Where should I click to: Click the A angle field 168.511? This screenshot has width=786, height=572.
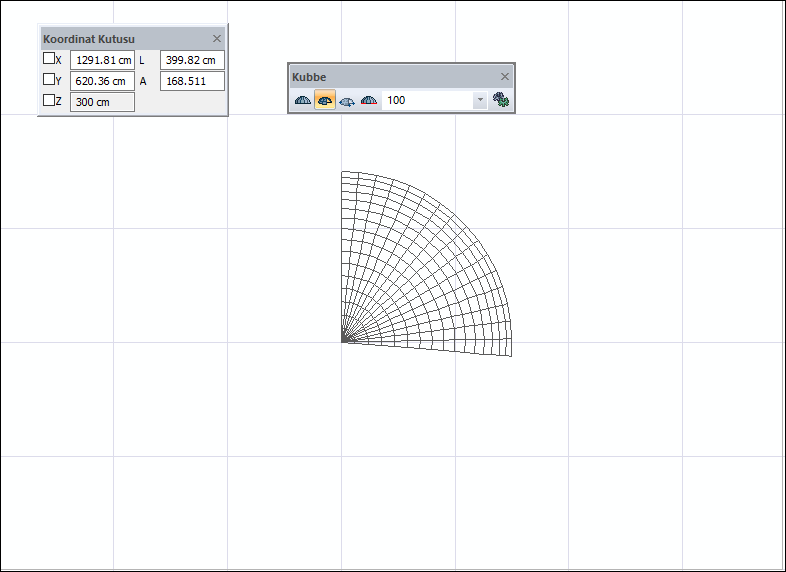click(x=192, y=81)
